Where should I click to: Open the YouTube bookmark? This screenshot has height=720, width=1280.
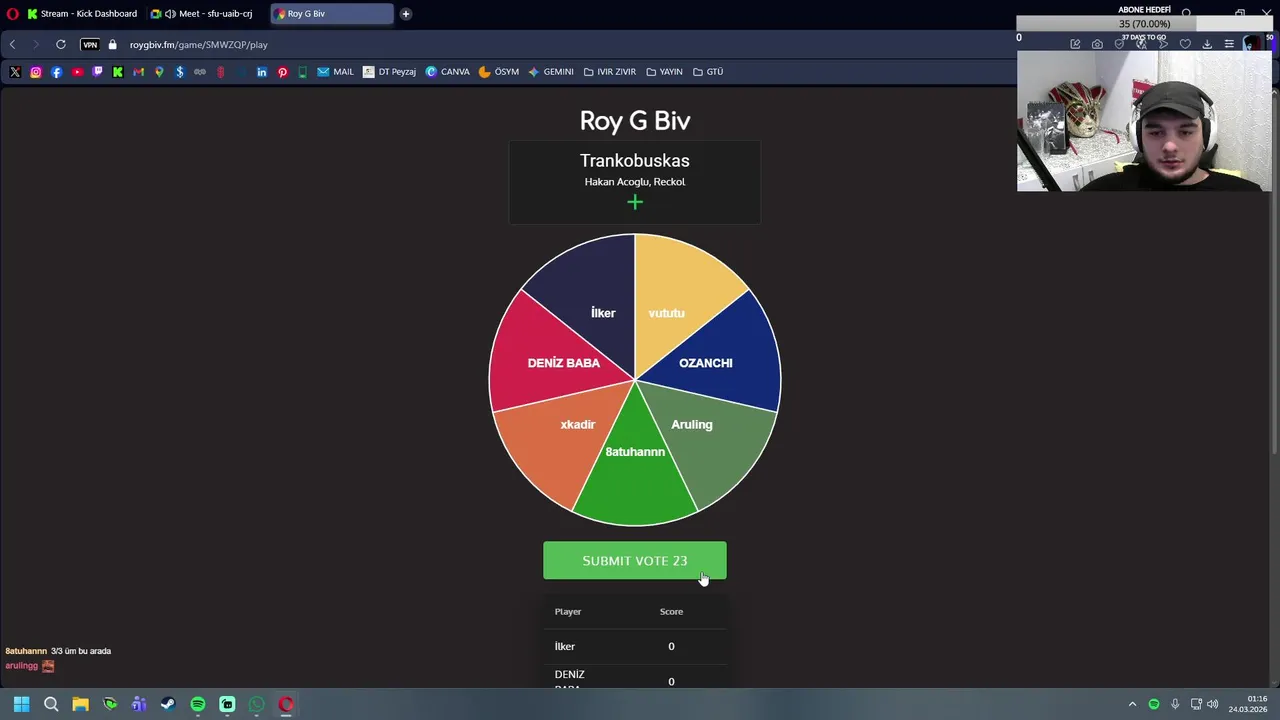click(77, 72)
